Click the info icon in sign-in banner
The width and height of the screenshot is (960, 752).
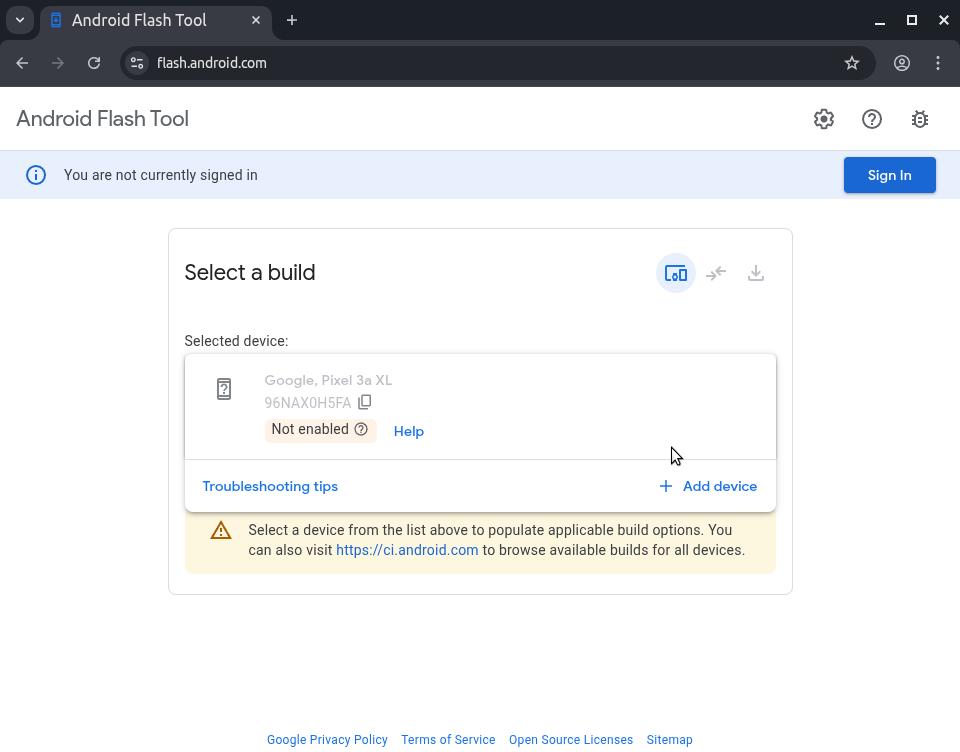click(x=36, y=175)
